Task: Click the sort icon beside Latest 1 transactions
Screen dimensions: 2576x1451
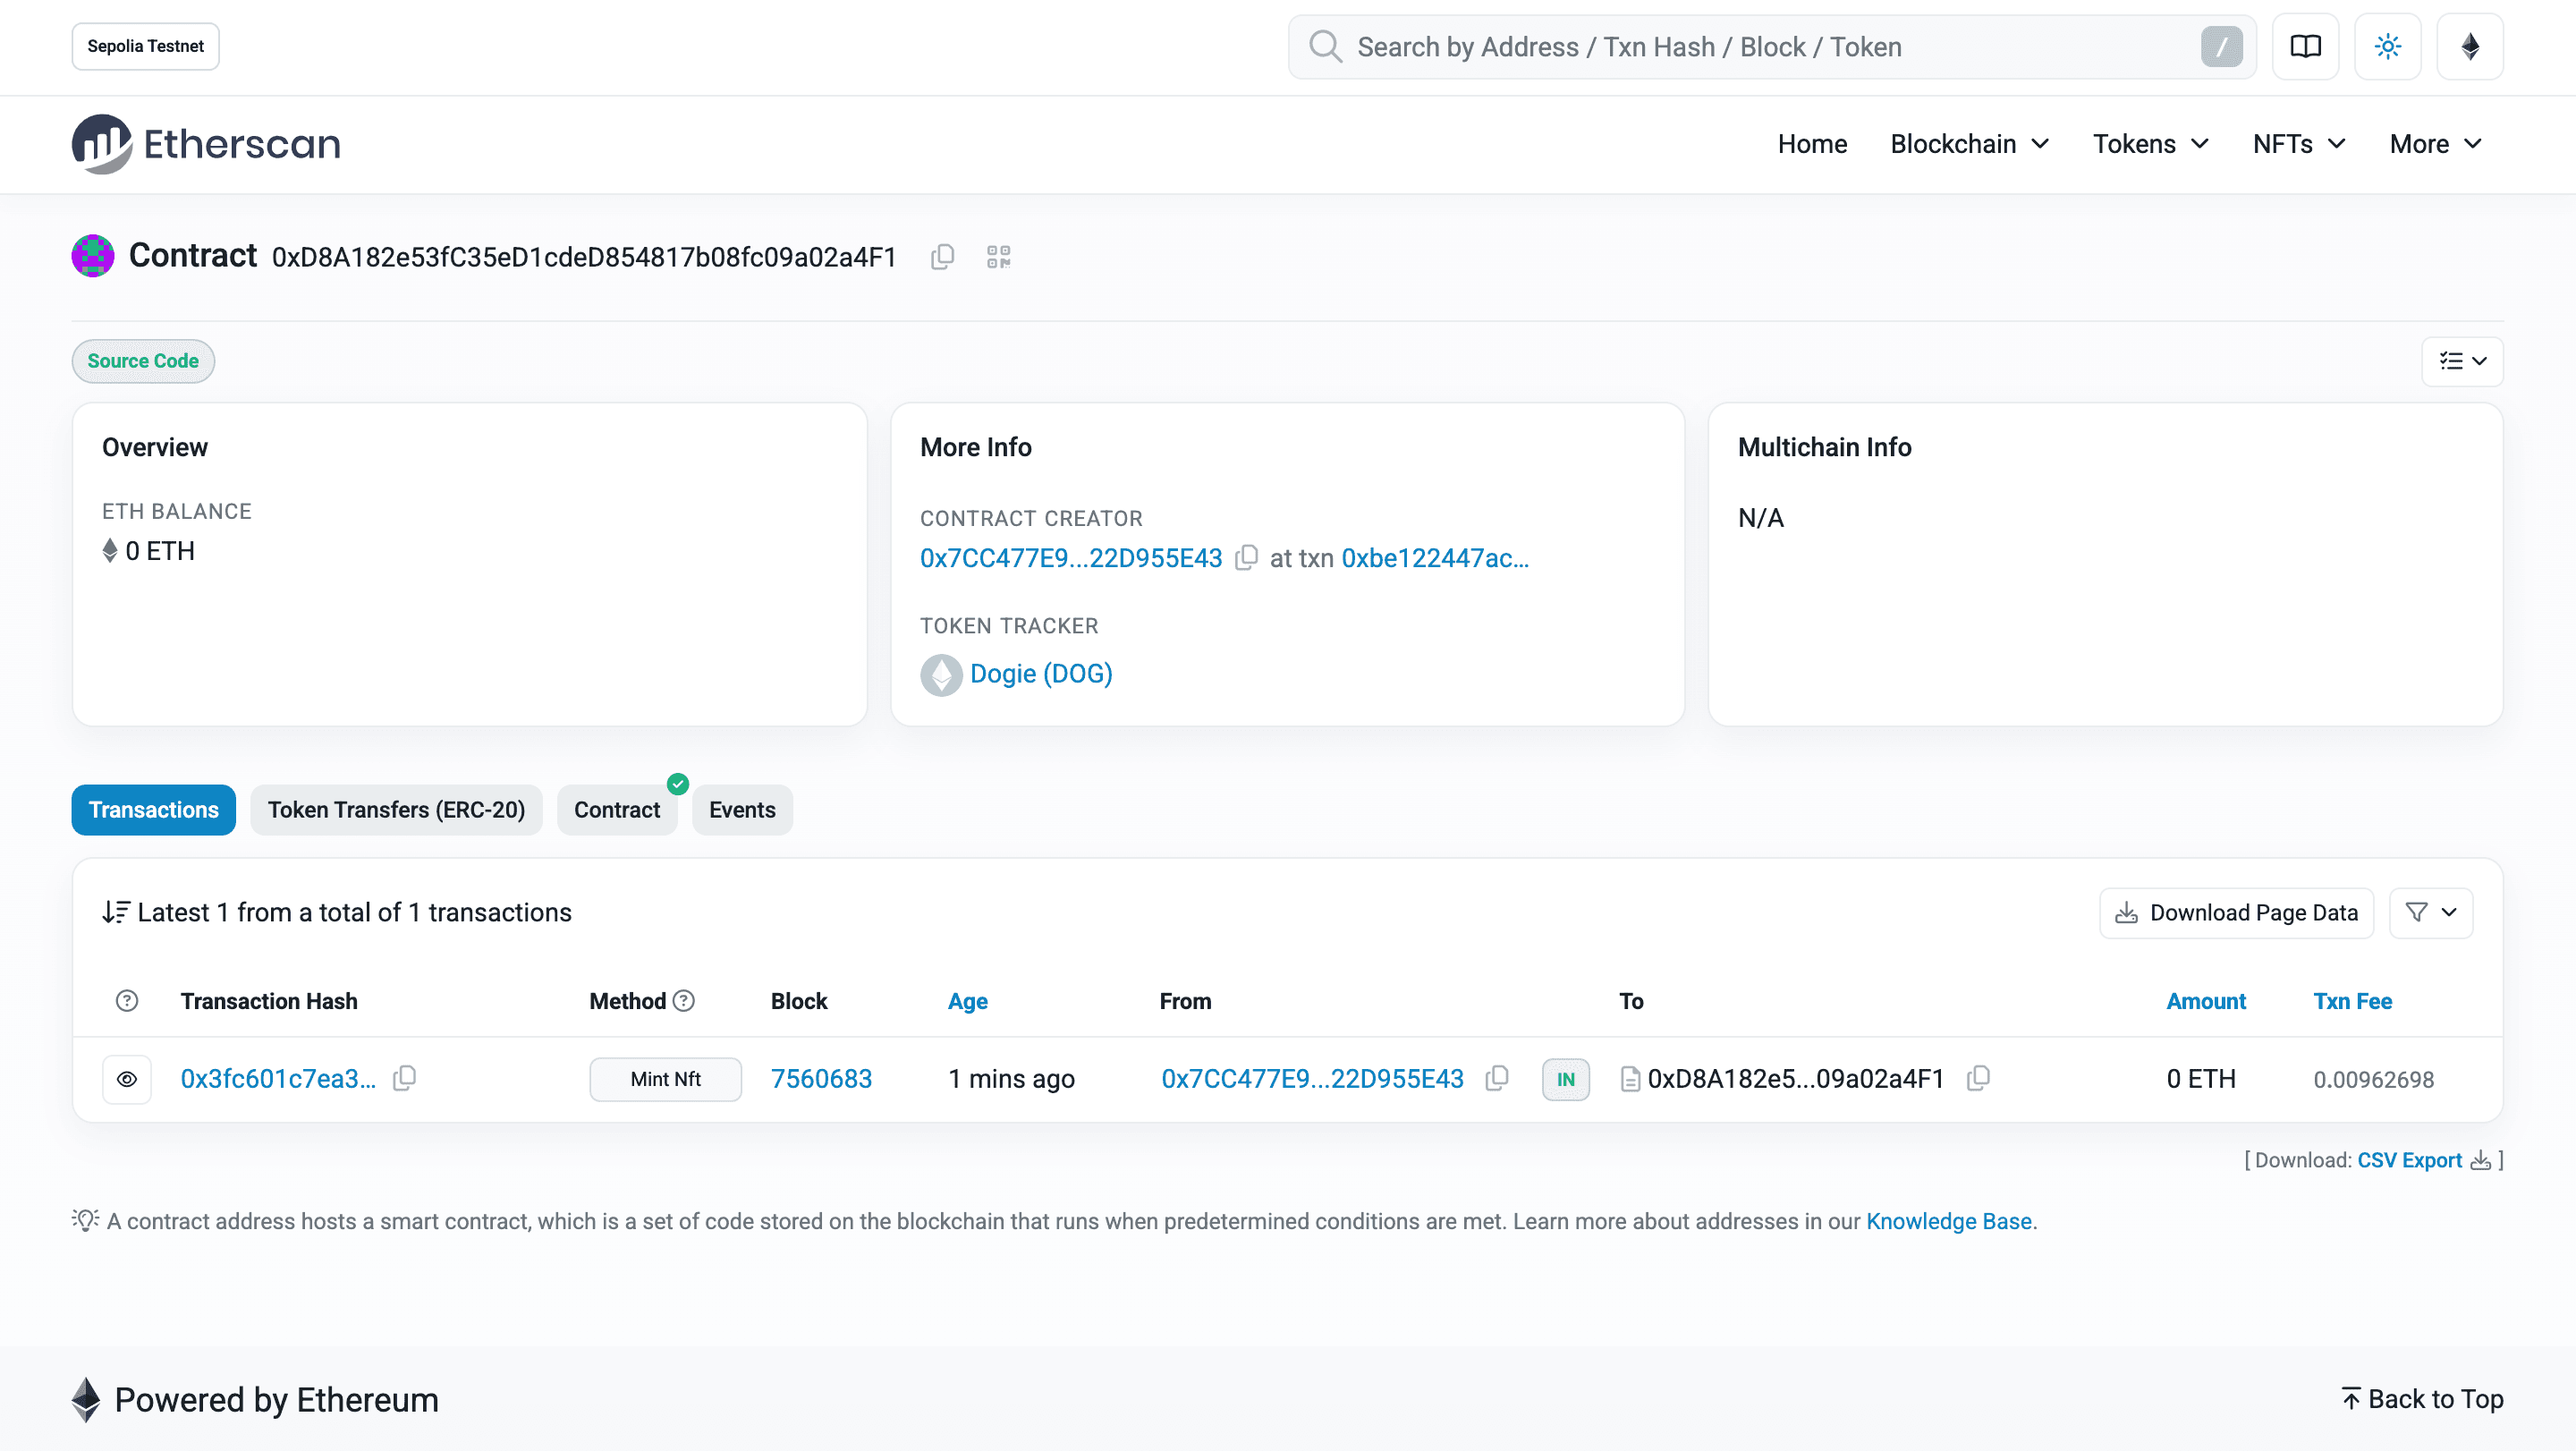Action: coord(115,912)
